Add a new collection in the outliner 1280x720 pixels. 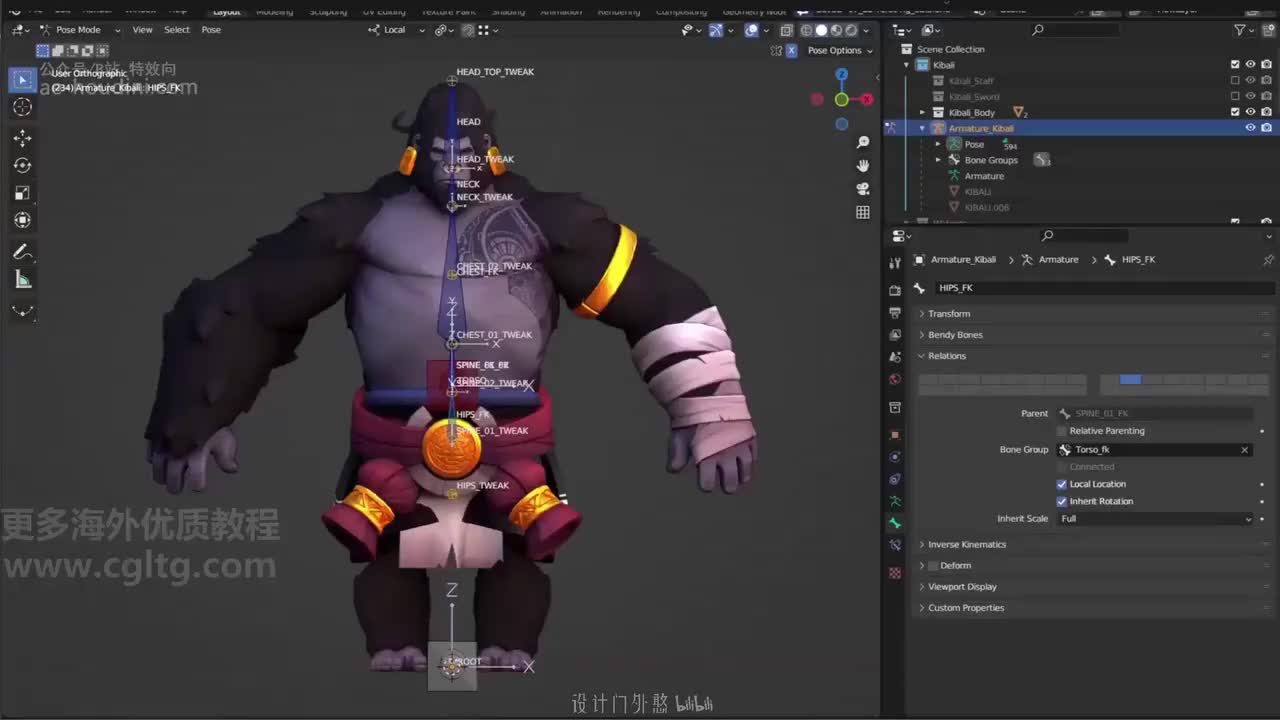click(x=1266, y=30)
